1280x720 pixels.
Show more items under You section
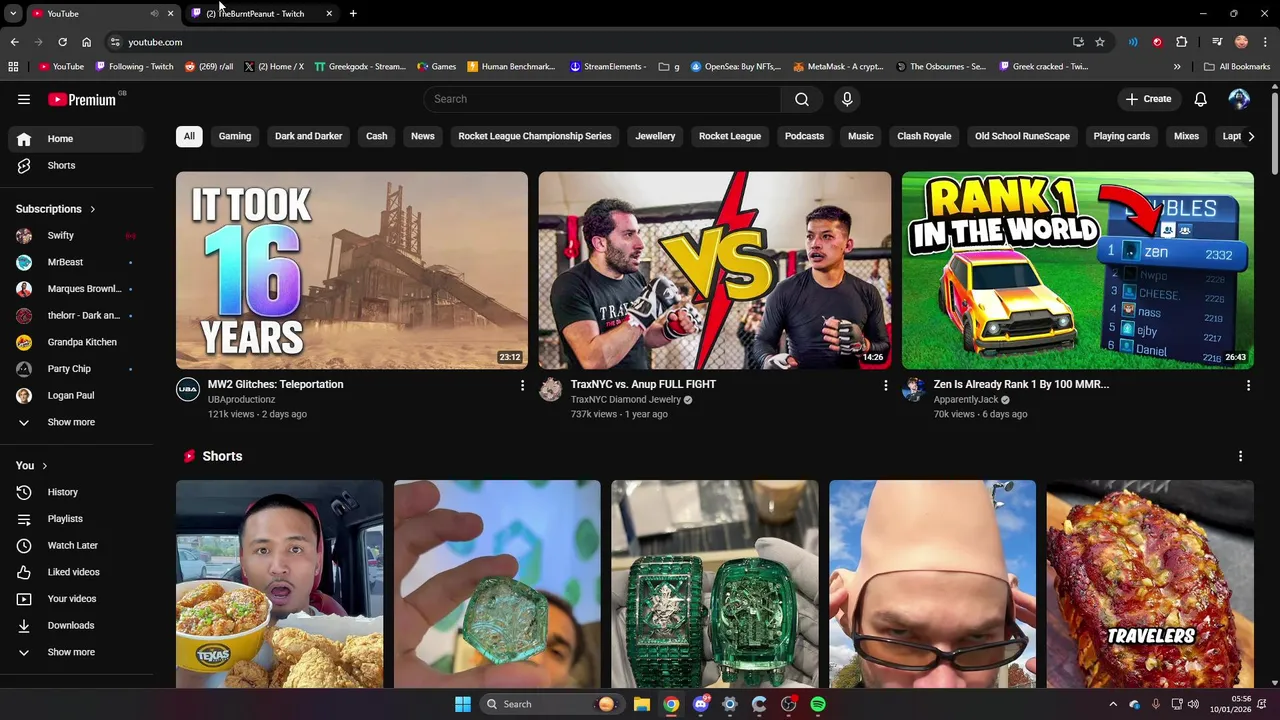(76, 652)
